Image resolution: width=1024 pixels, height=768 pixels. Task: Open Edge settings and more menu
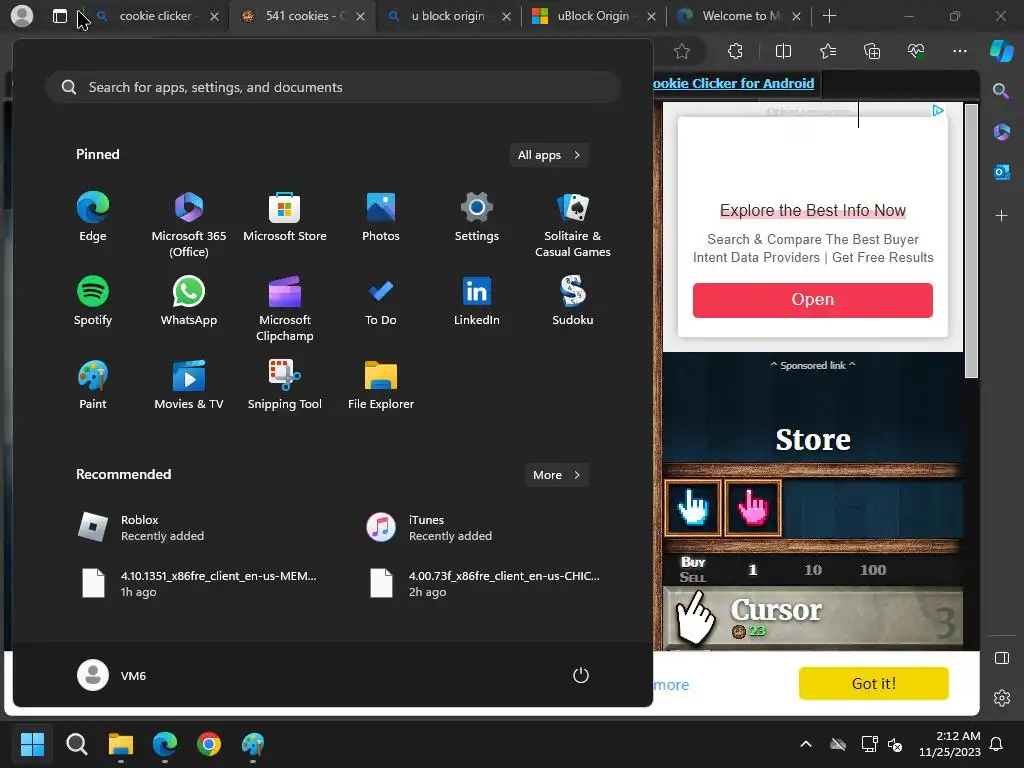(960, 51)
